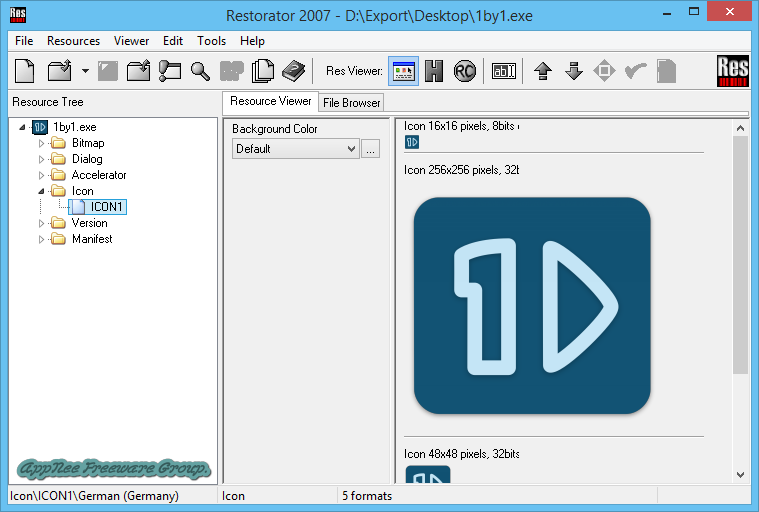Screen dimensions: 759x512
Task: Click the grayed diamond target icon
Action: [605, 71]
